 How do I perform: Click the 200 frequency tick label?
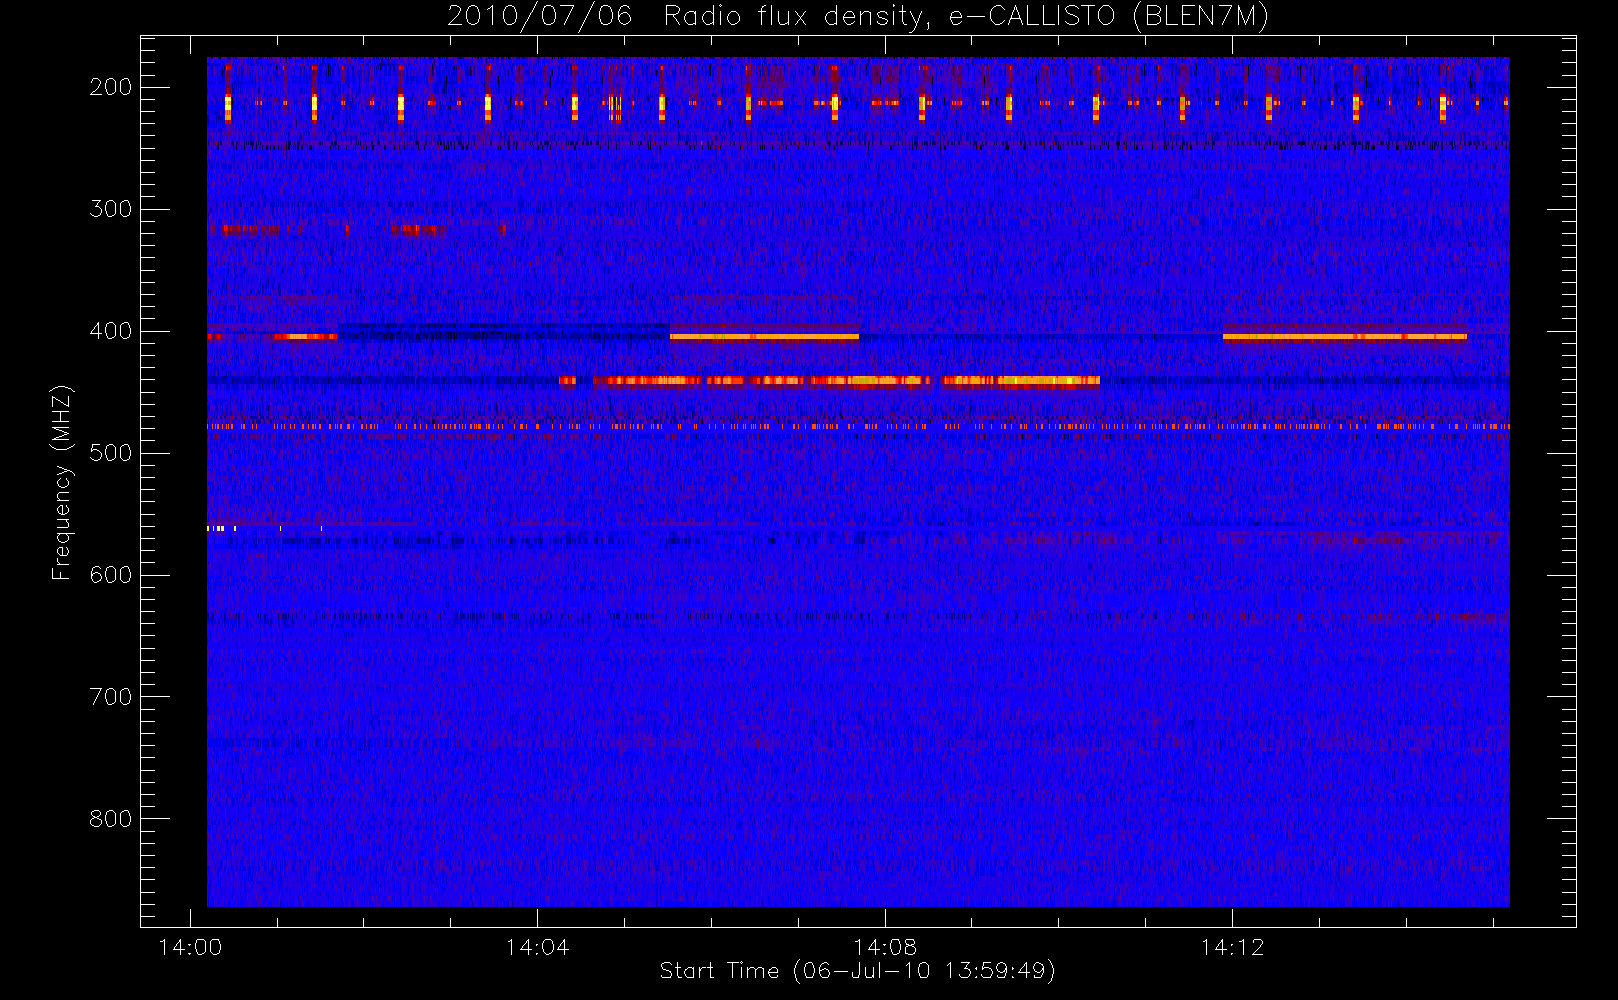pos(111,87)
